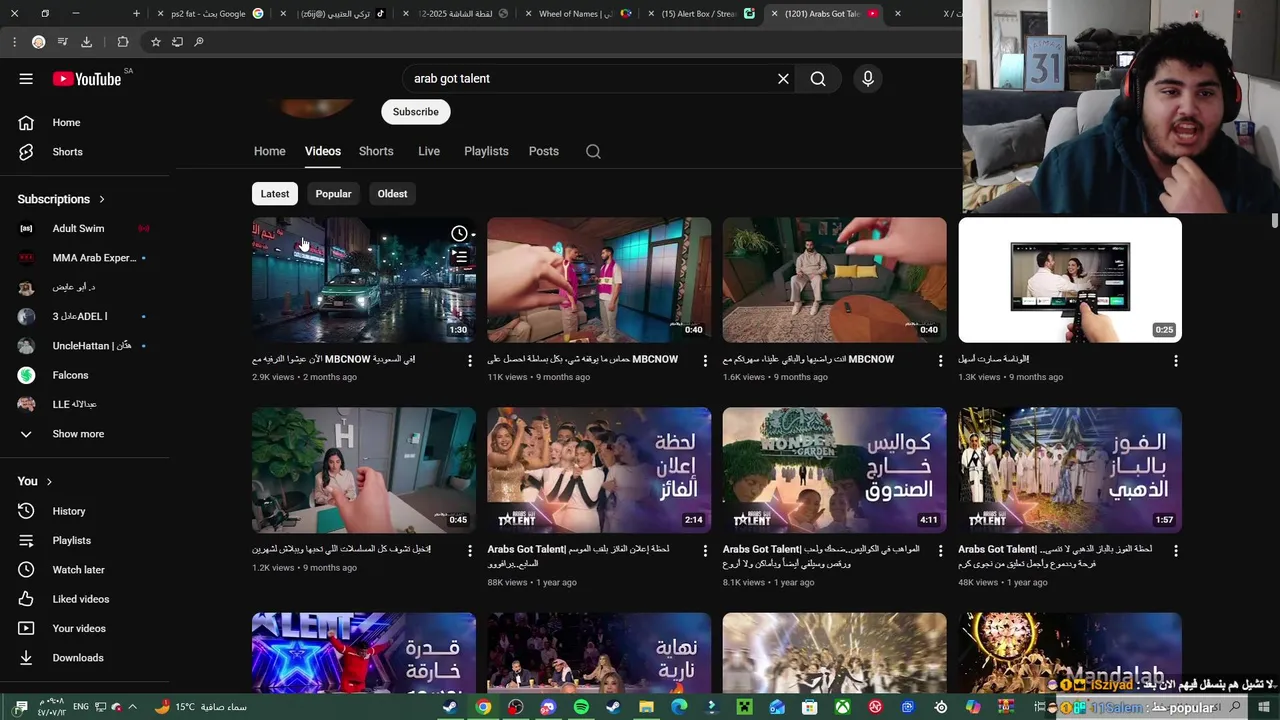Open Minecraft from the taskbar

click(x=744, y=707)
